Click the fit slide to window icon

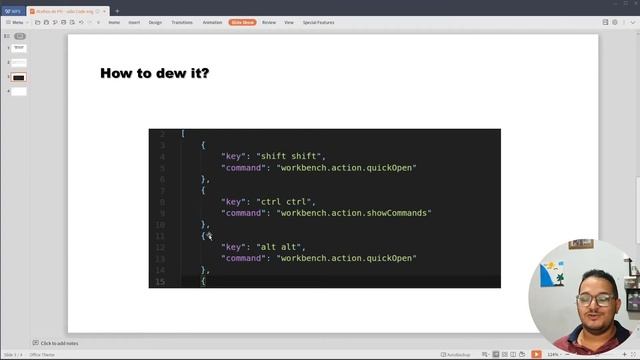coord(633,355)
